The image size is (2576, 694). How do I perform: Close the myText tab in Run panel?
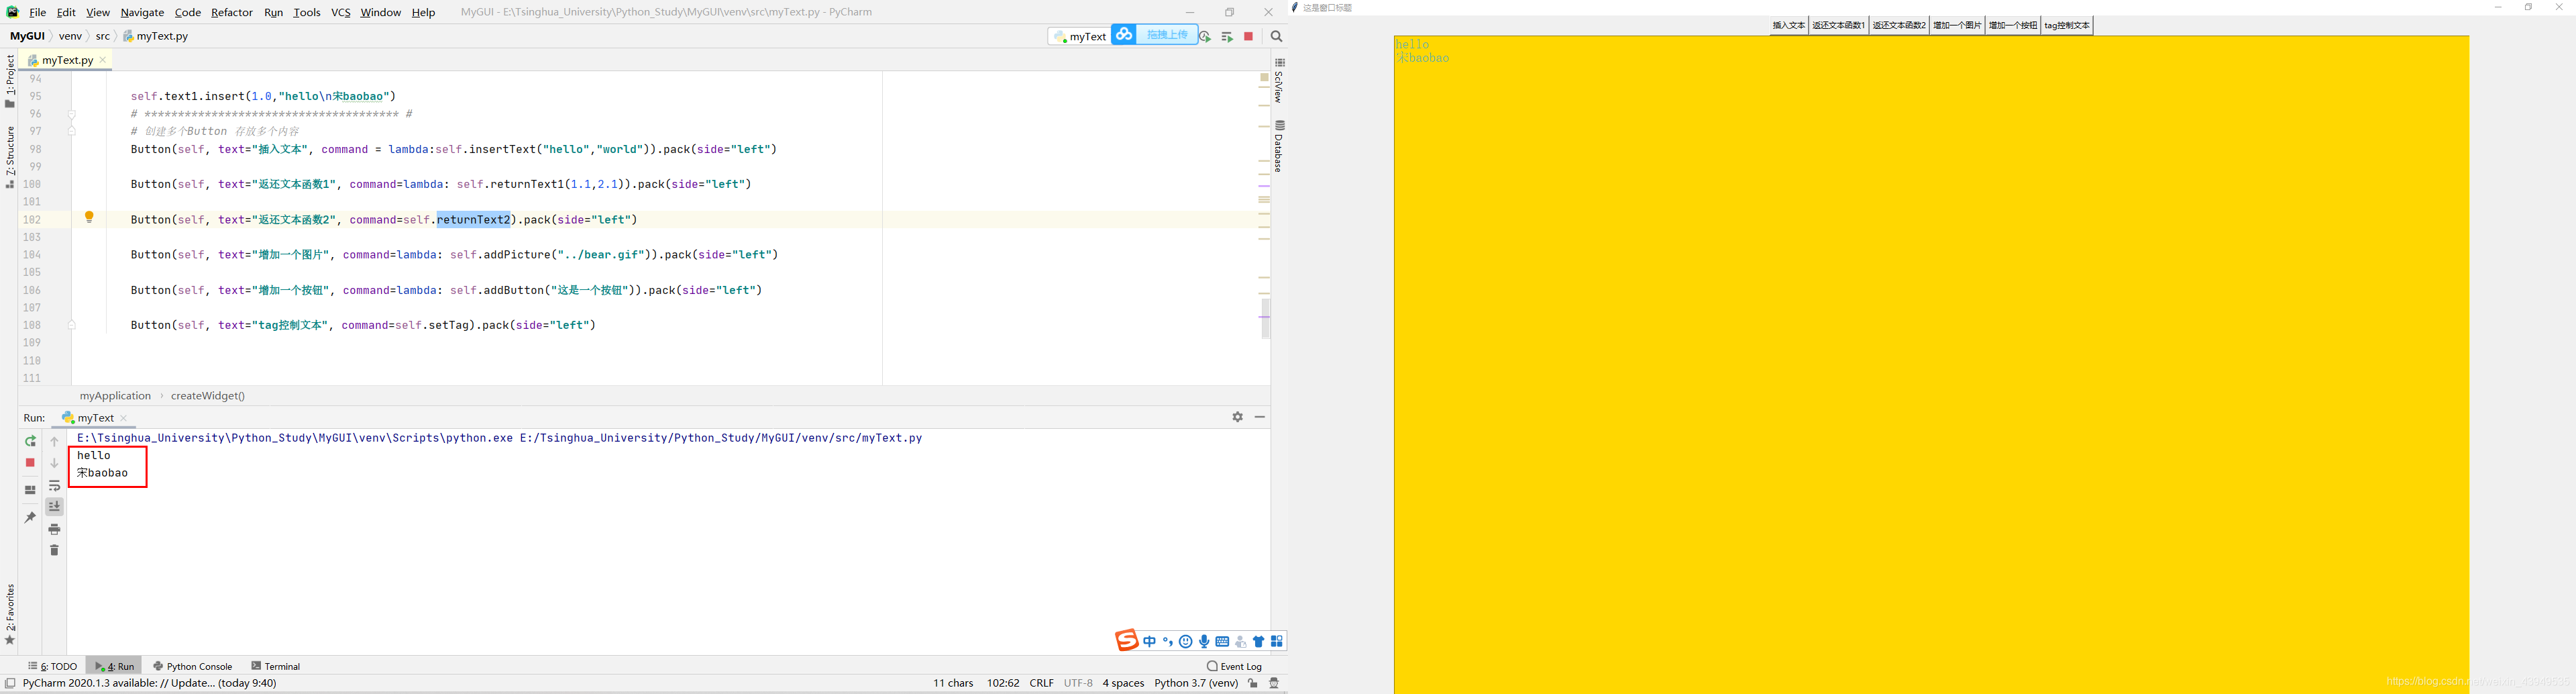[x=124, y=418]
